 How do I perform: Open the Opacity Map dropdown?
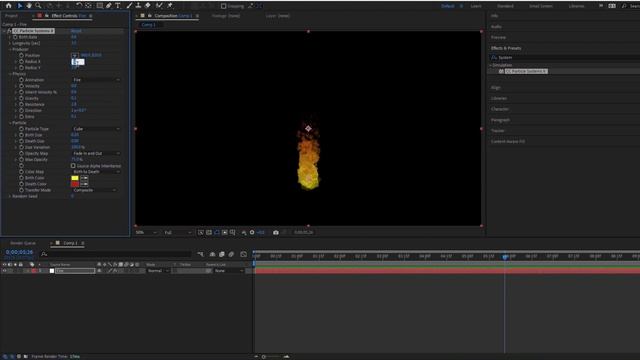coord(96,153)
